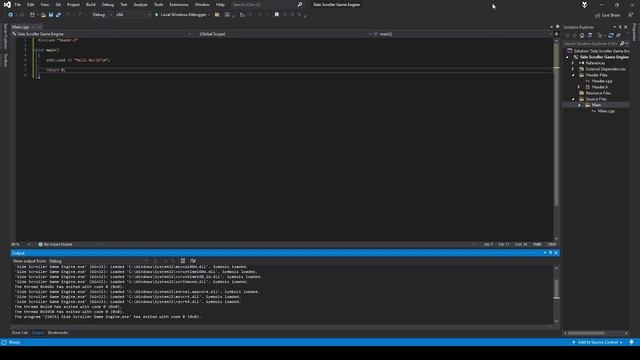
Task: Select the Resource Files folder
Action: [x=598, y=93]
